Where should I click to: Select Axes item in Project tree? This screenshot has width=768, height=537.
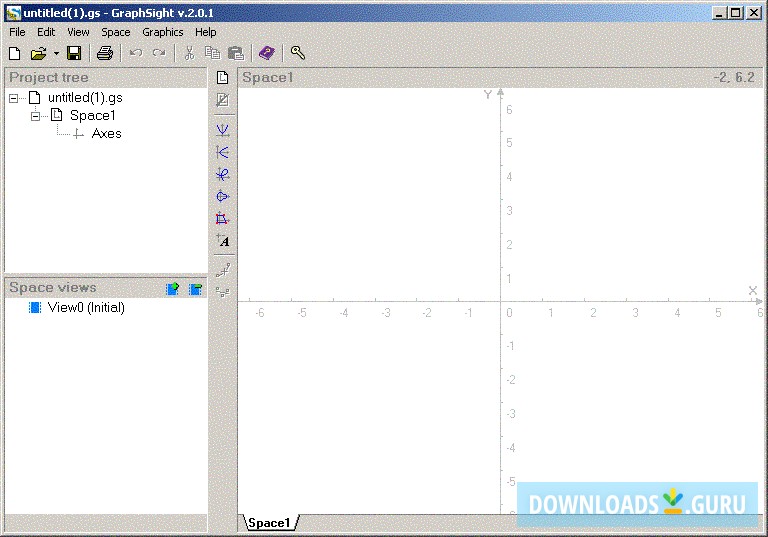tap(106, 134)
